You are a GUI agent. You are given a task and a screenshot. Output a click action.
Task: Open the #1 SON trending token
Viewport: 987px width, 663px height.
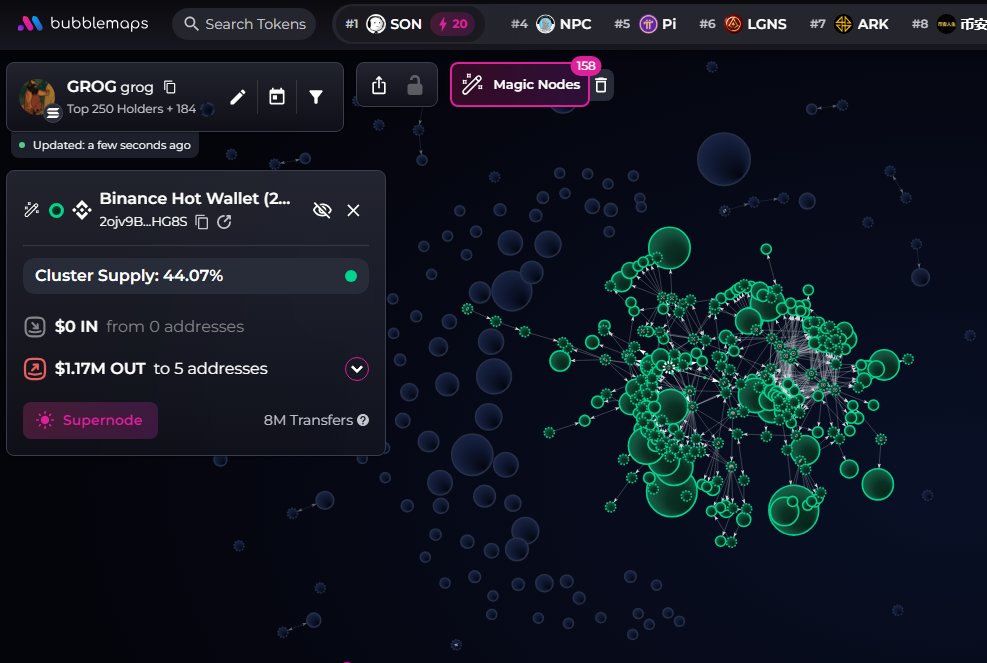[384, 24]
